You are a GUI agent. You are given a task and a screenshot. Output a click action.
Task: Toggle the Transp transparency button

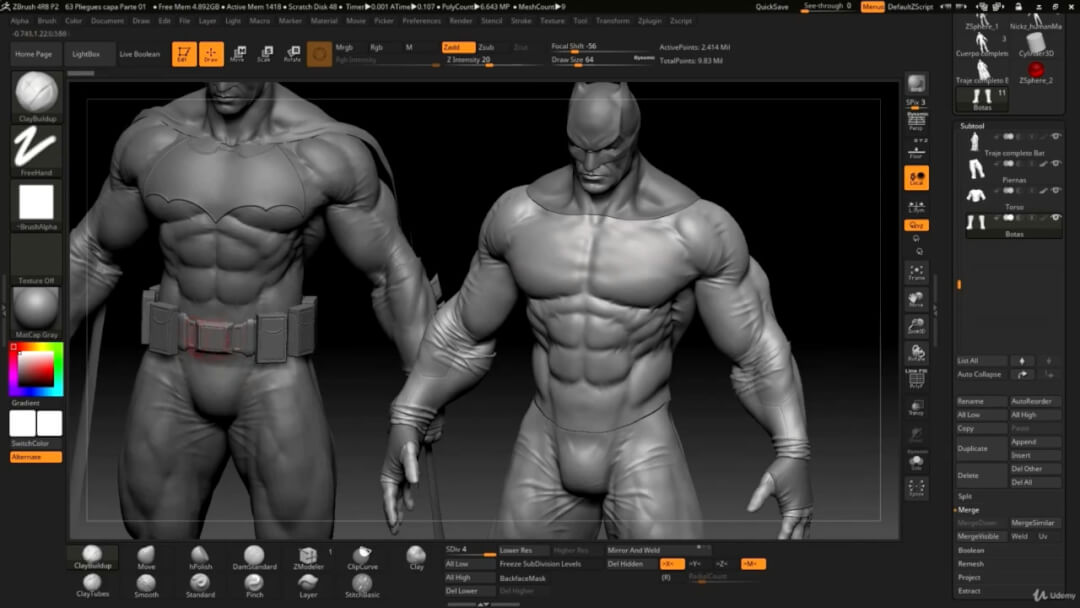pos(916,408)
